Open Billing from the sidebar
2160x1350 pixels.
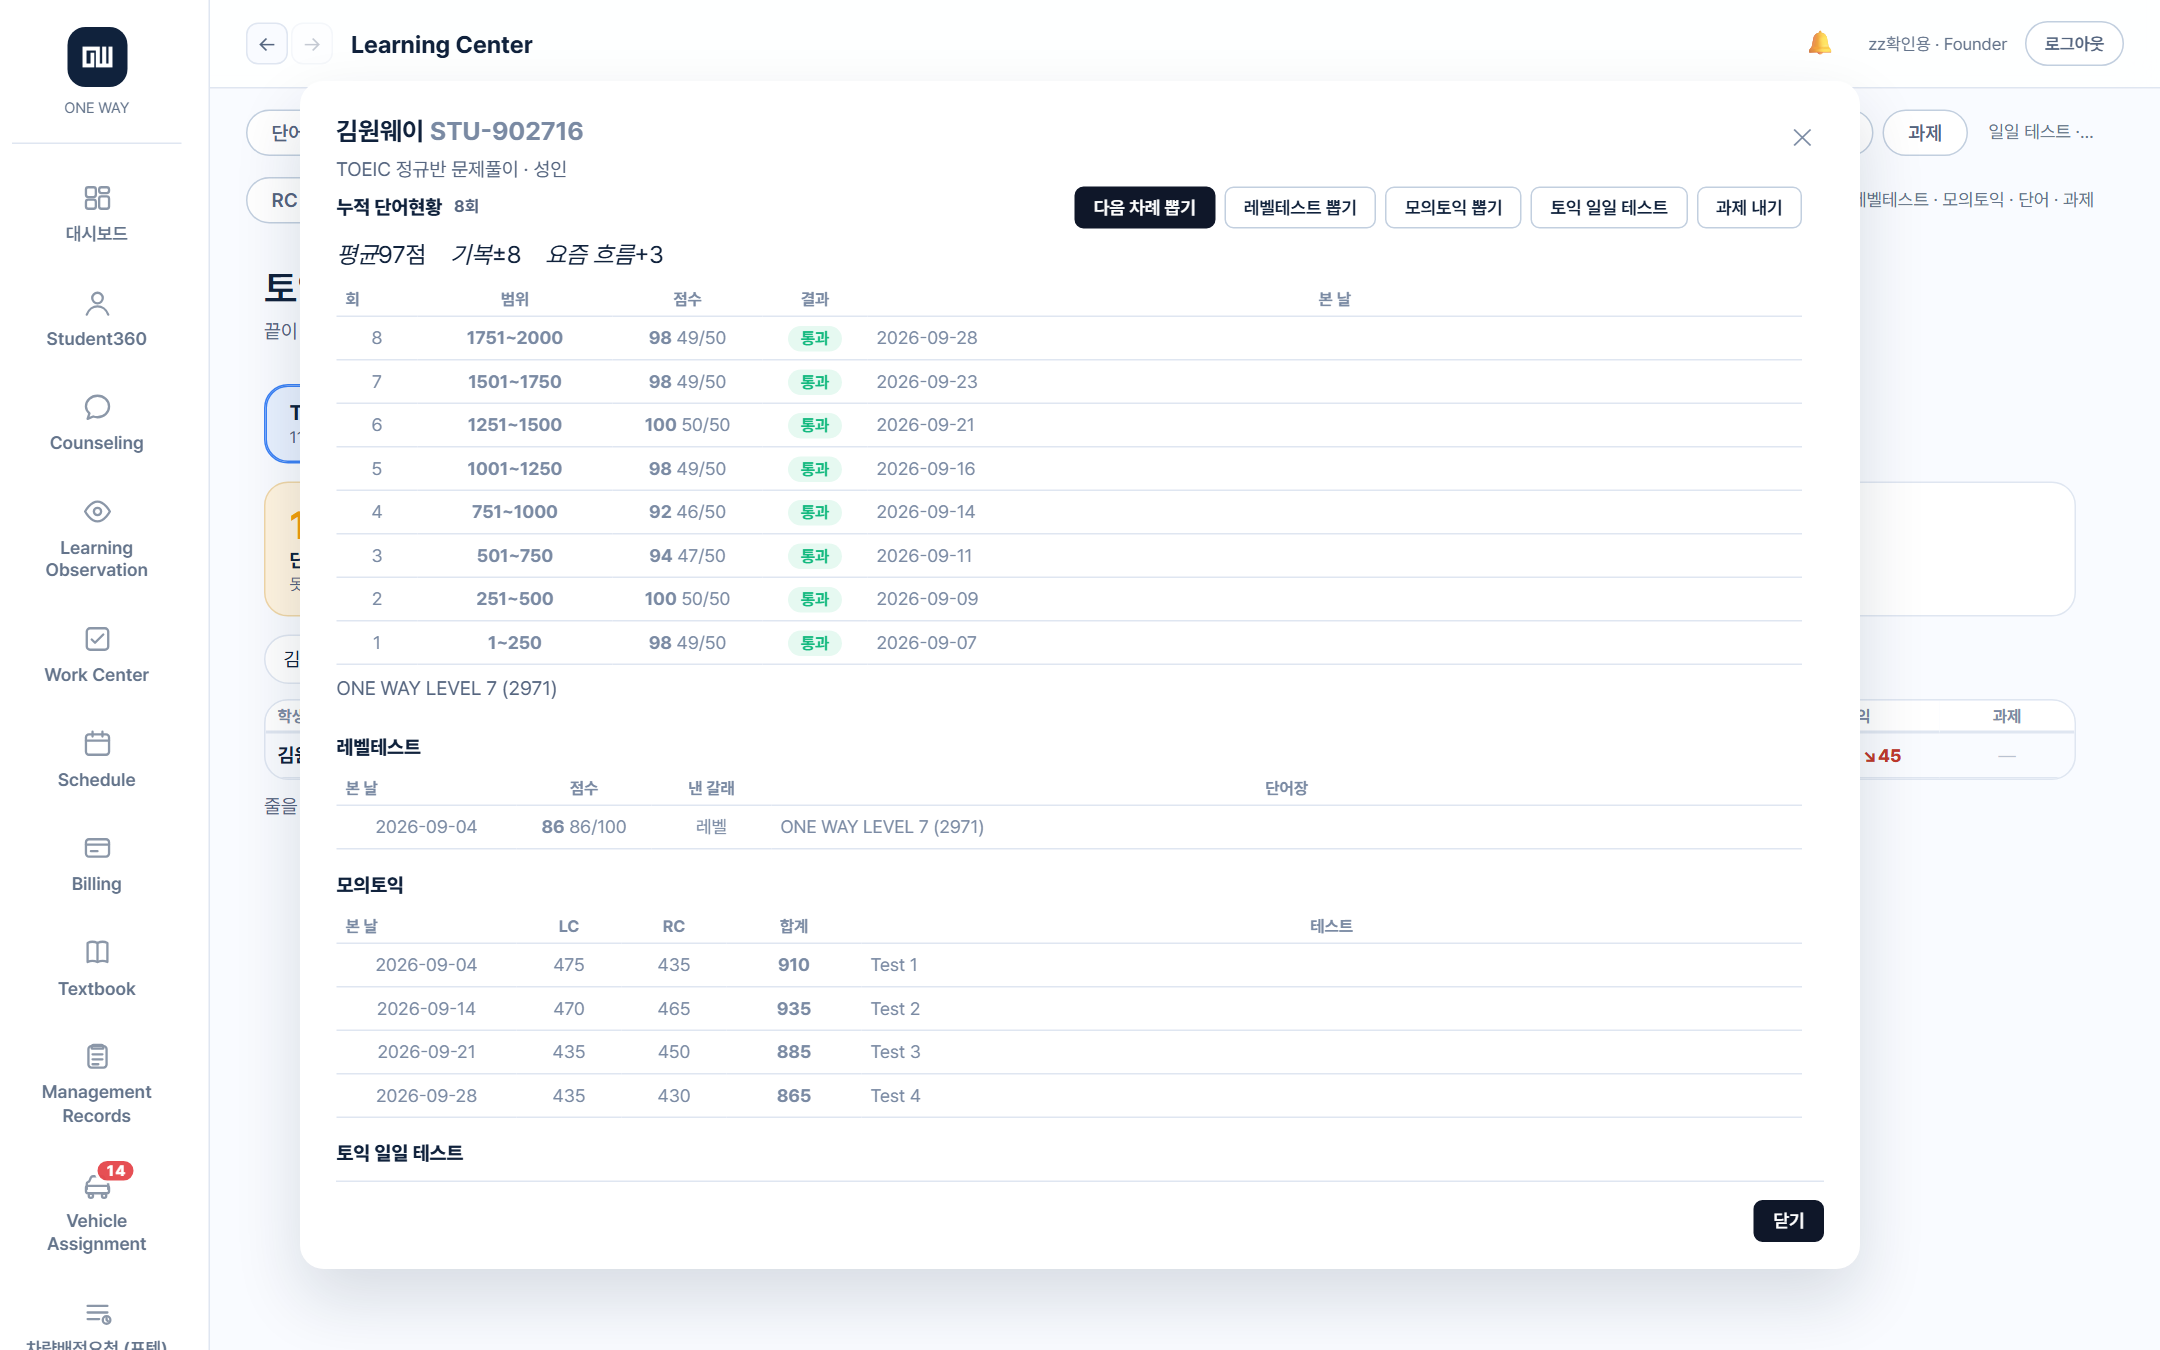coord(97,865)
